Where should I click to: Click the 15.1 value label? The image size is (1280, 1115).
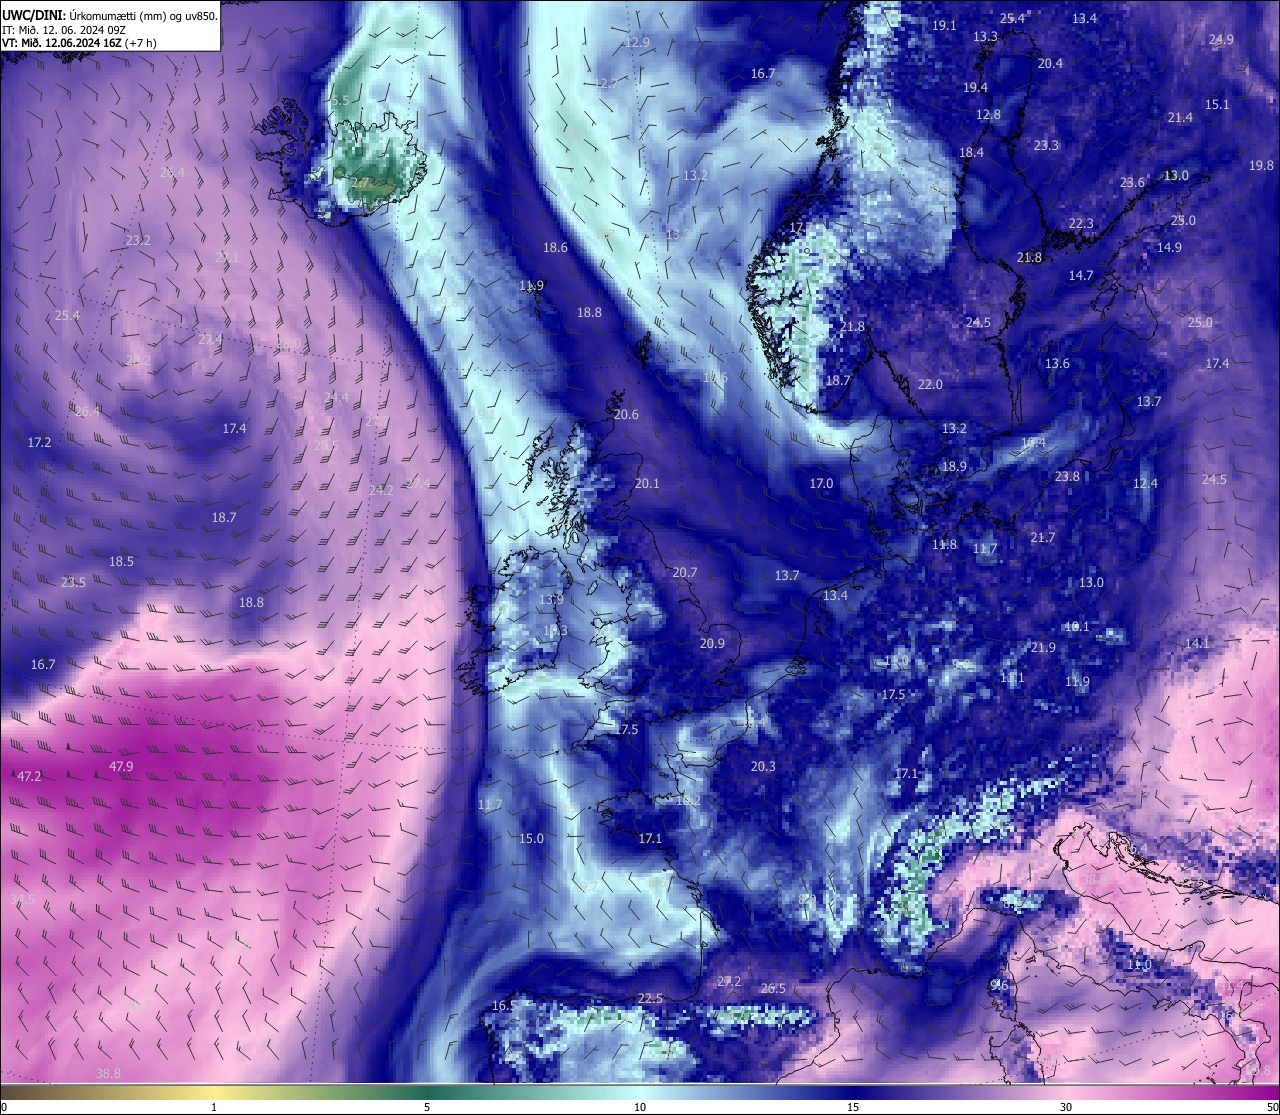[x=1217, y=105]
